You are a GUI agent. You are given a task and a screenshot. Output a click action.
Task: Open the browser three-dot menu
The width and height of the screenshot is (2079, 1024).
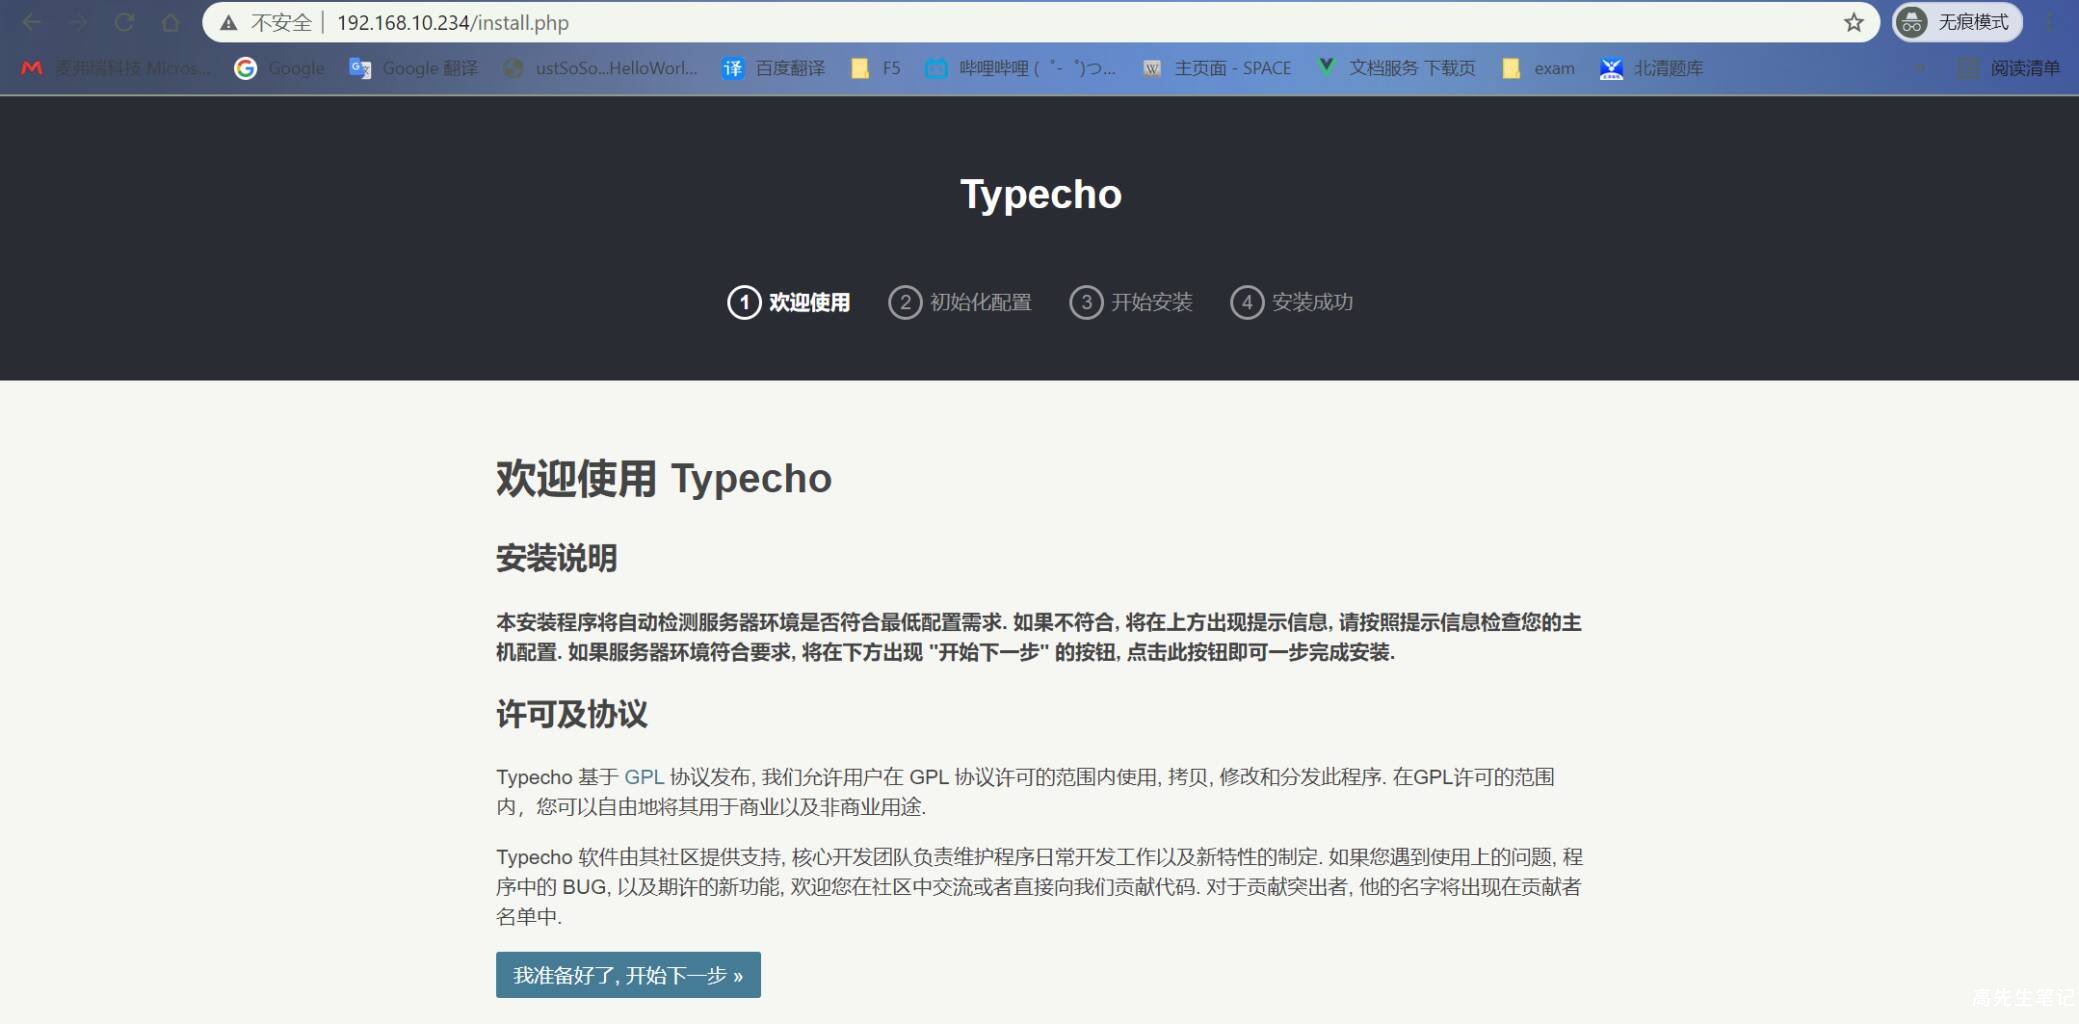coord(2050,22)
